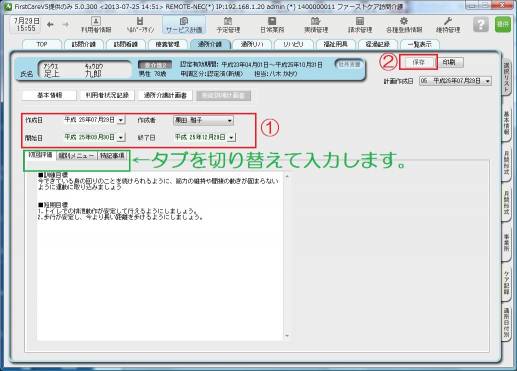Open the 作成日 date dropdown arrow
The width and height of the screenshot is (517, 371).
(x=121, y=120)
